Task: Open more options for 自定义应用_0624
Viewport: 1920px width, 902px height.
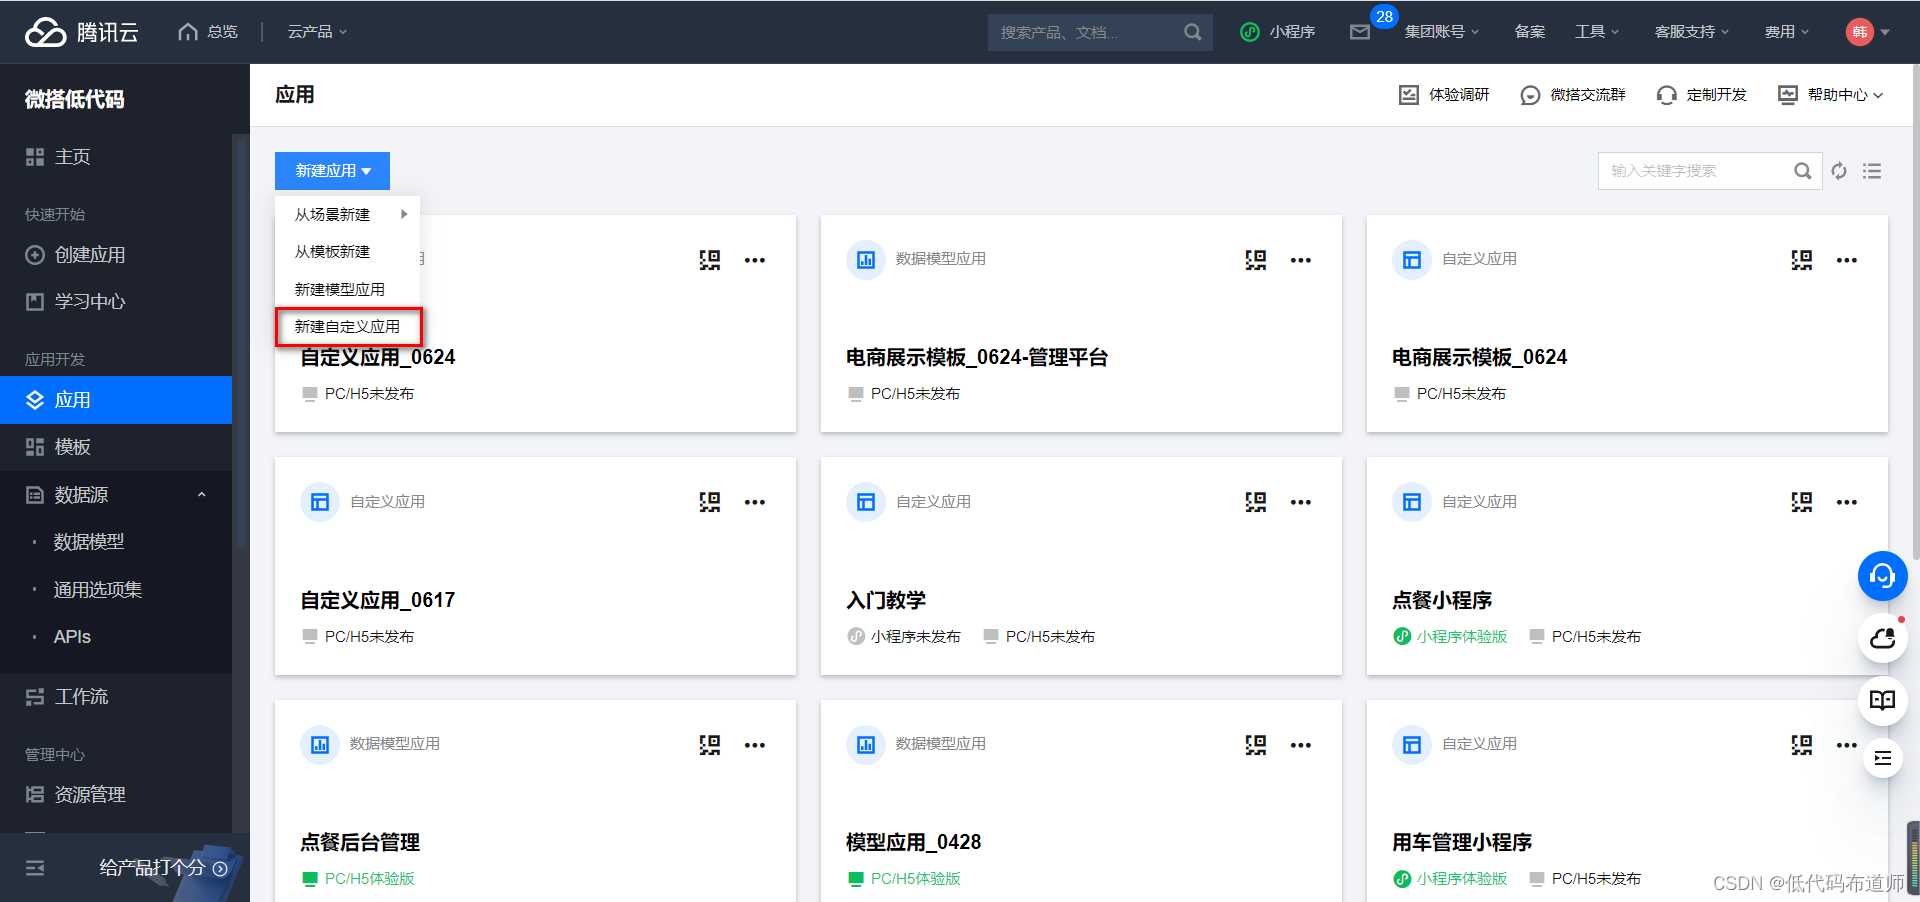Action: (755, 260)
